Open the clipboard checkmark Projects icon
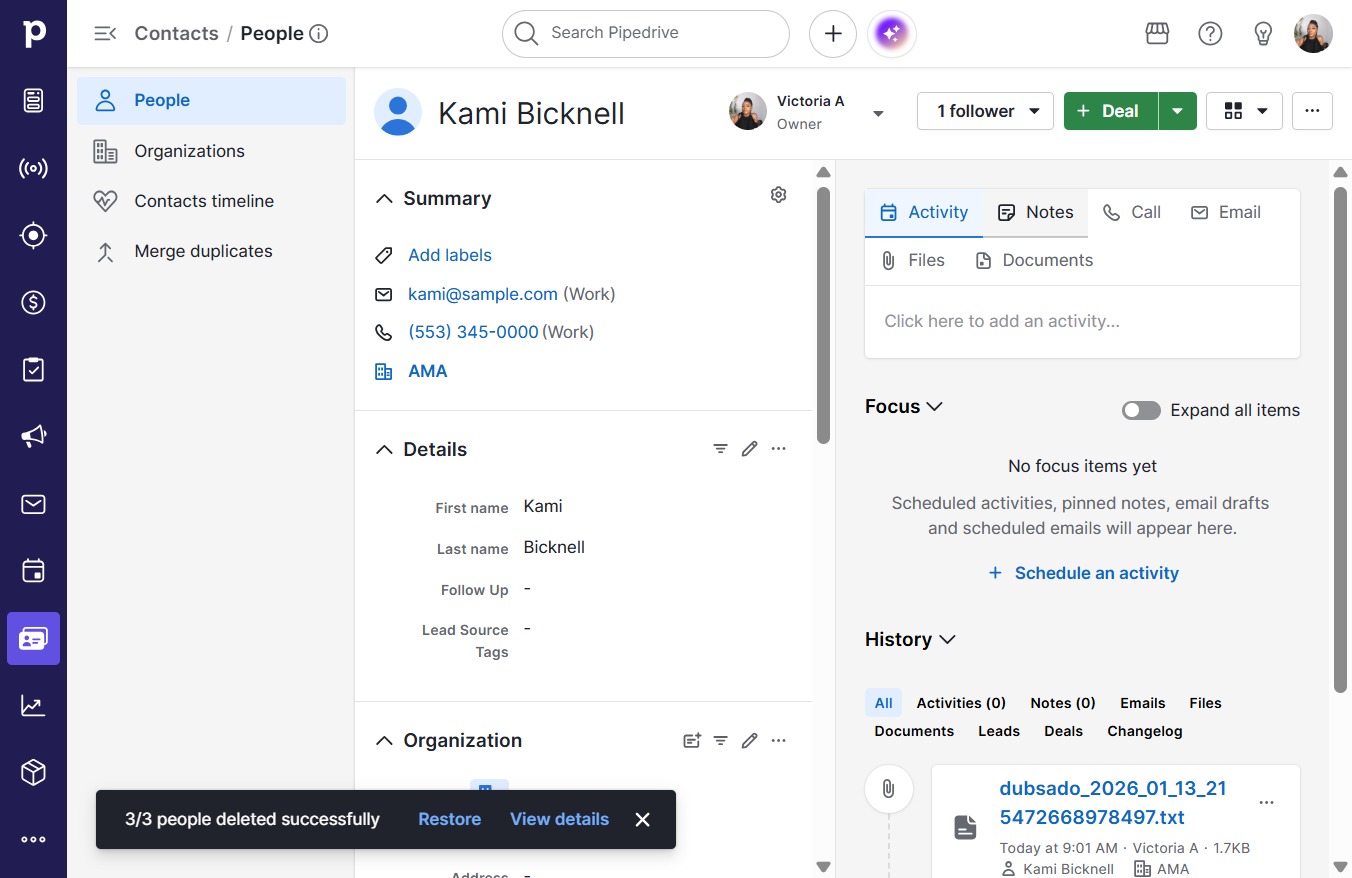The width and height of the screenshot is (1352, 878). coord(33,370)
